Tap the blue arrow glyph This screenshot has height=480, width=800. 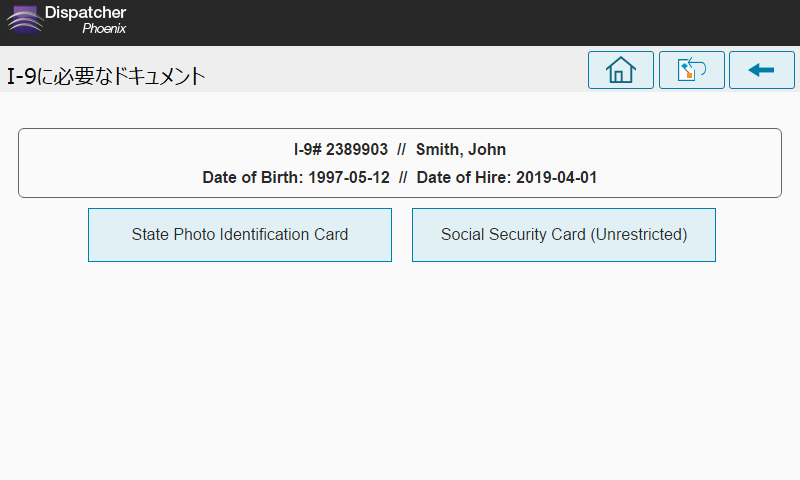point(761,70)
